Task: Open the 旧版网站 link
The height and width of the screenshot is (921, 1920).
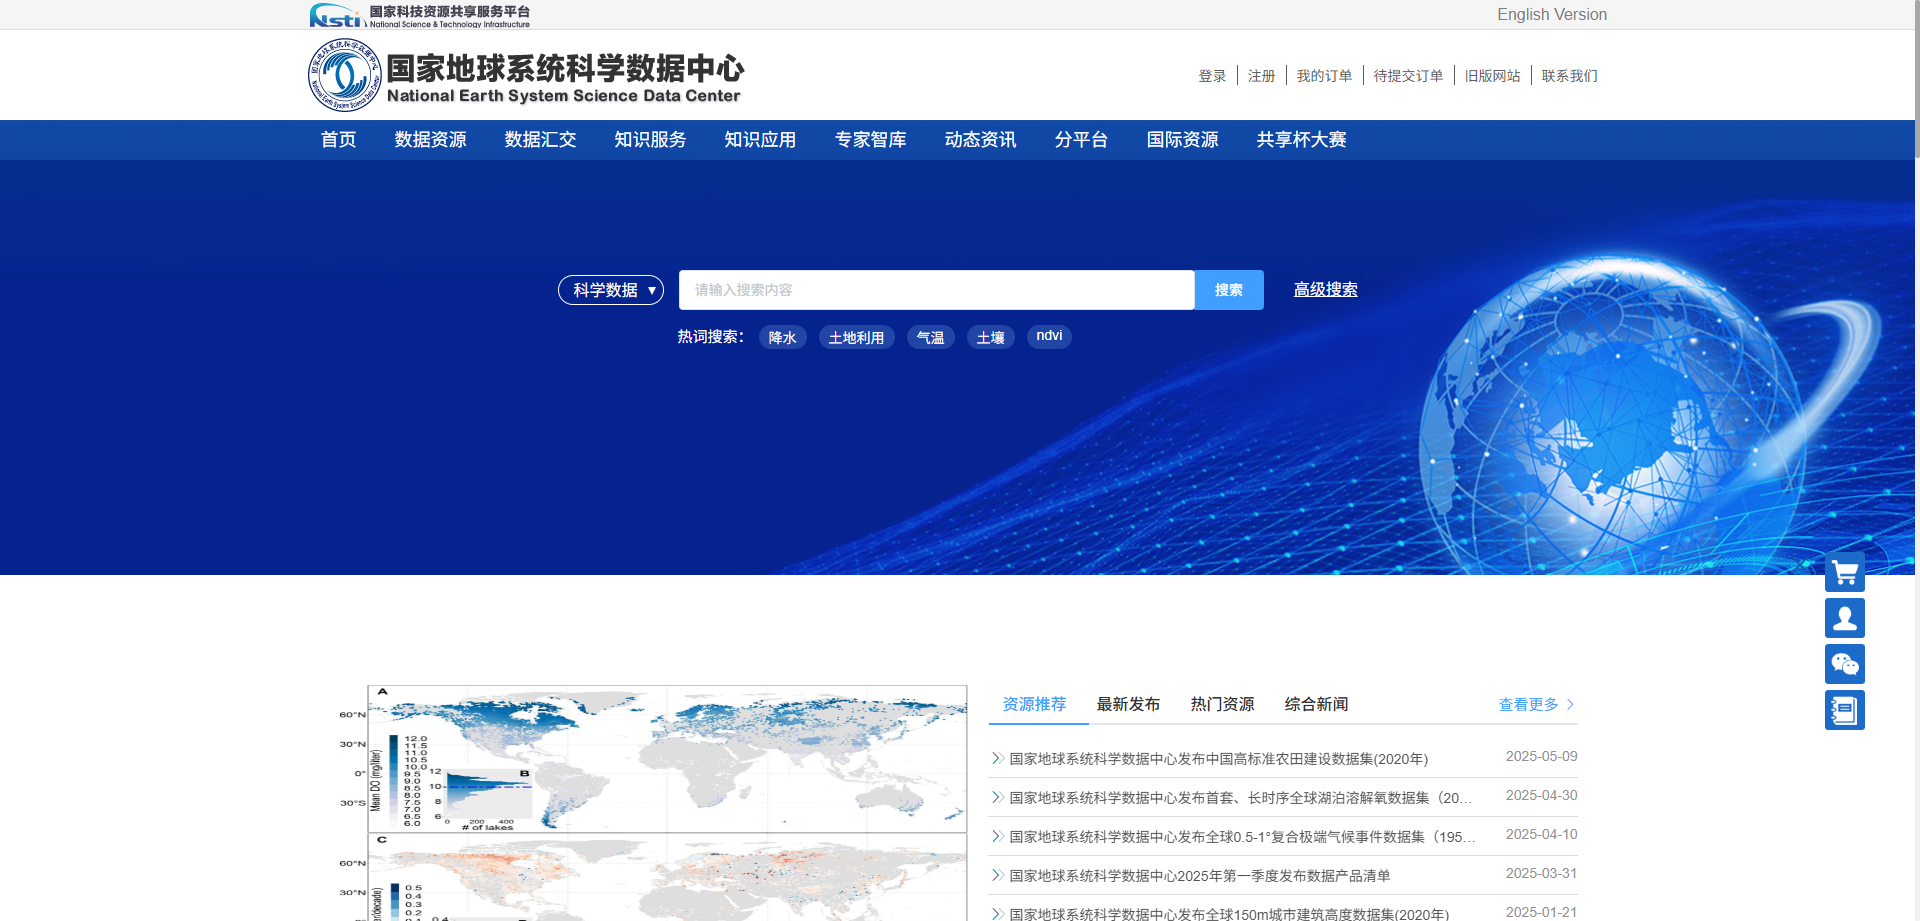Action: coord(1493,76)
